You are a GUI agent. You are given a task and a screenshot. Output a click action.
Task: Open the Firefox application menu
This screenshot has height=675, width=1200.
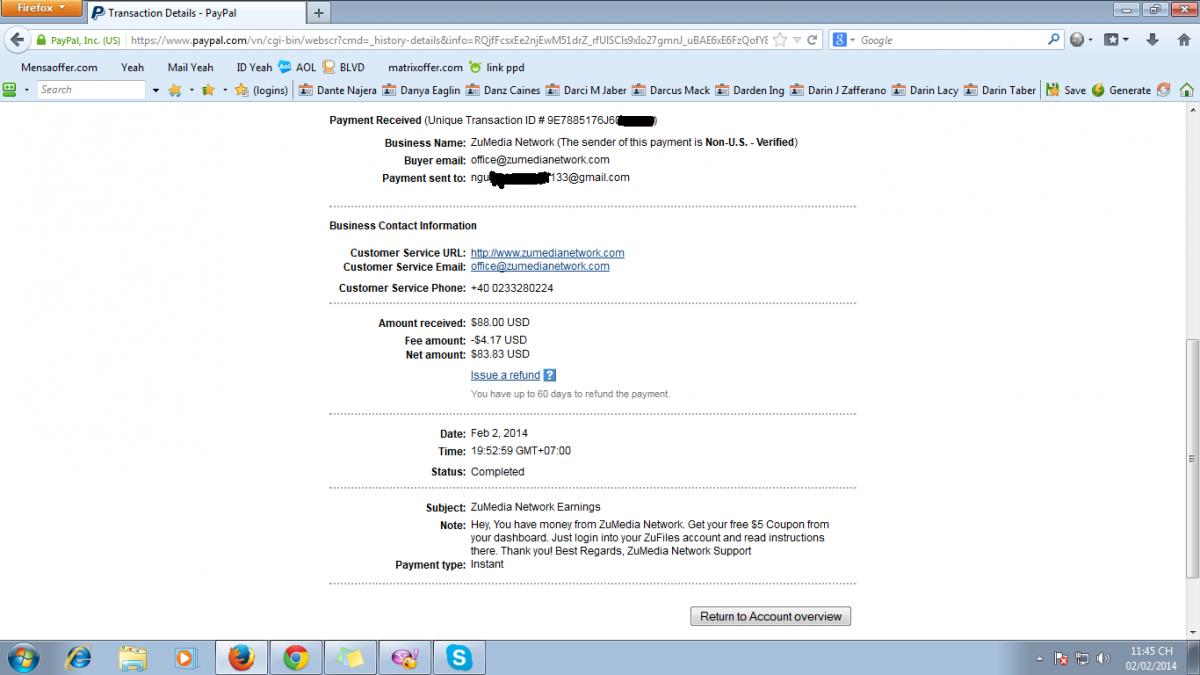(x=41, y=8)
